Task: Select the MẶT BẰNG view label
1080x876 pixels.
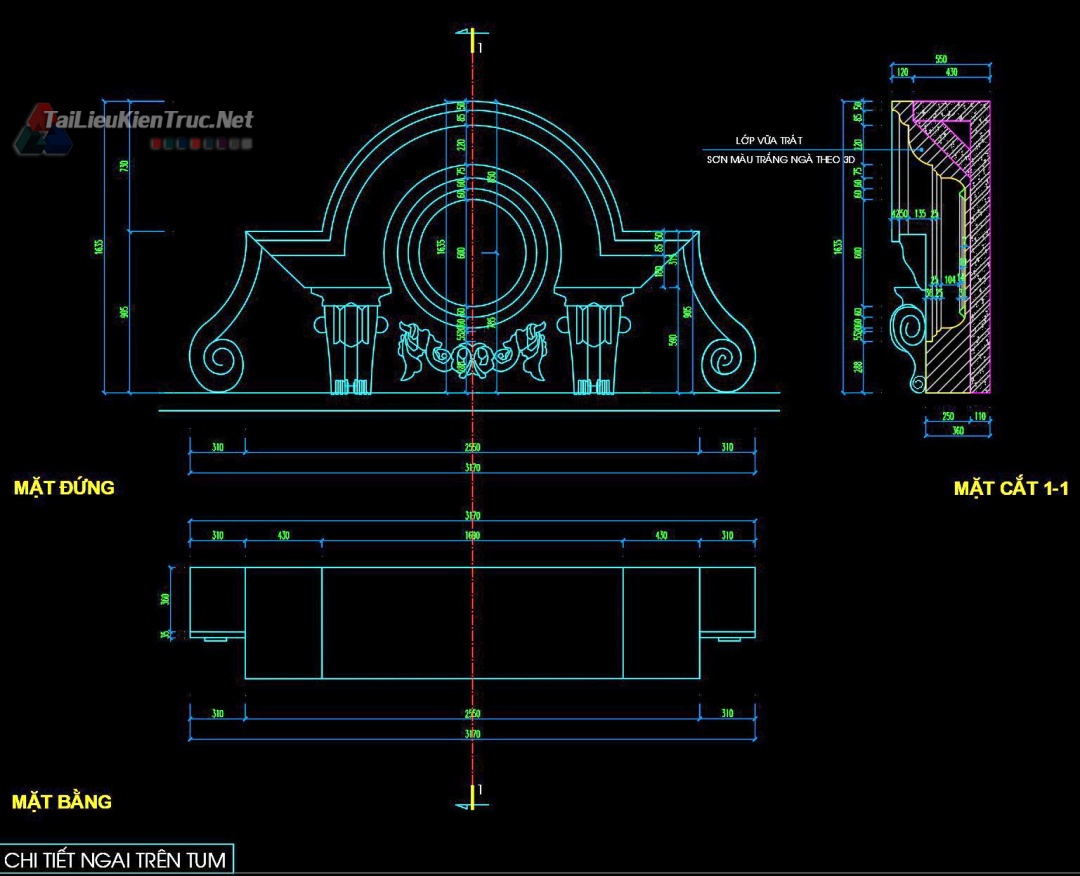Action: (x=62, y=802)
